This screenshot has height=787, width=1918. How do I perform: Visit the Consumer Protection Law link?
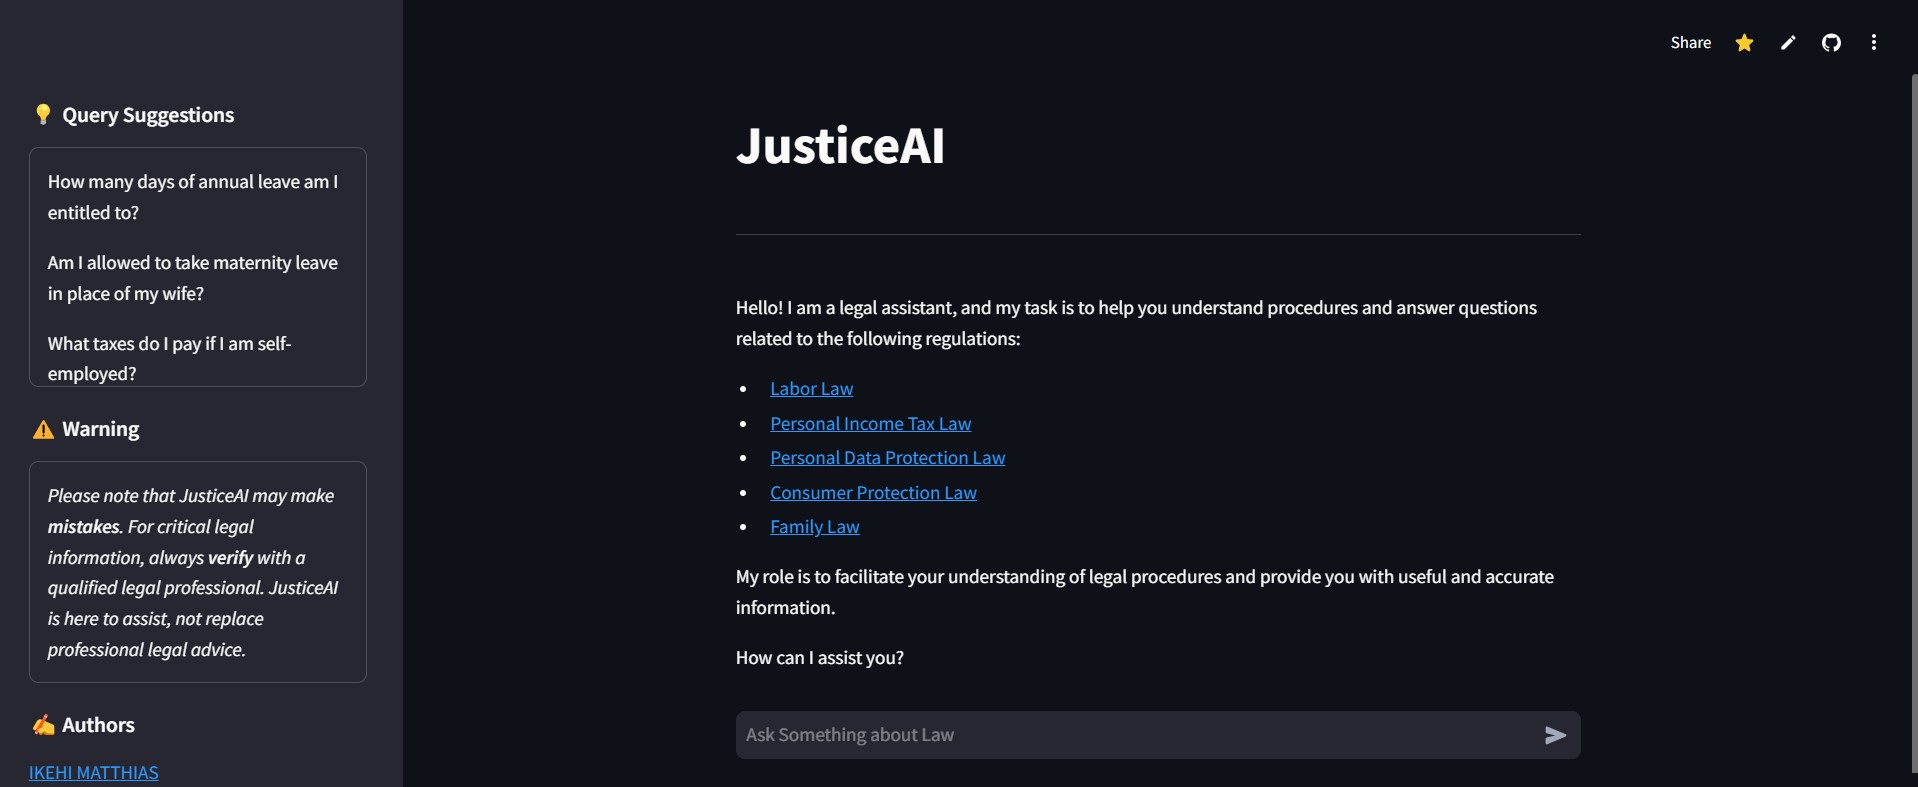(873, 493)
